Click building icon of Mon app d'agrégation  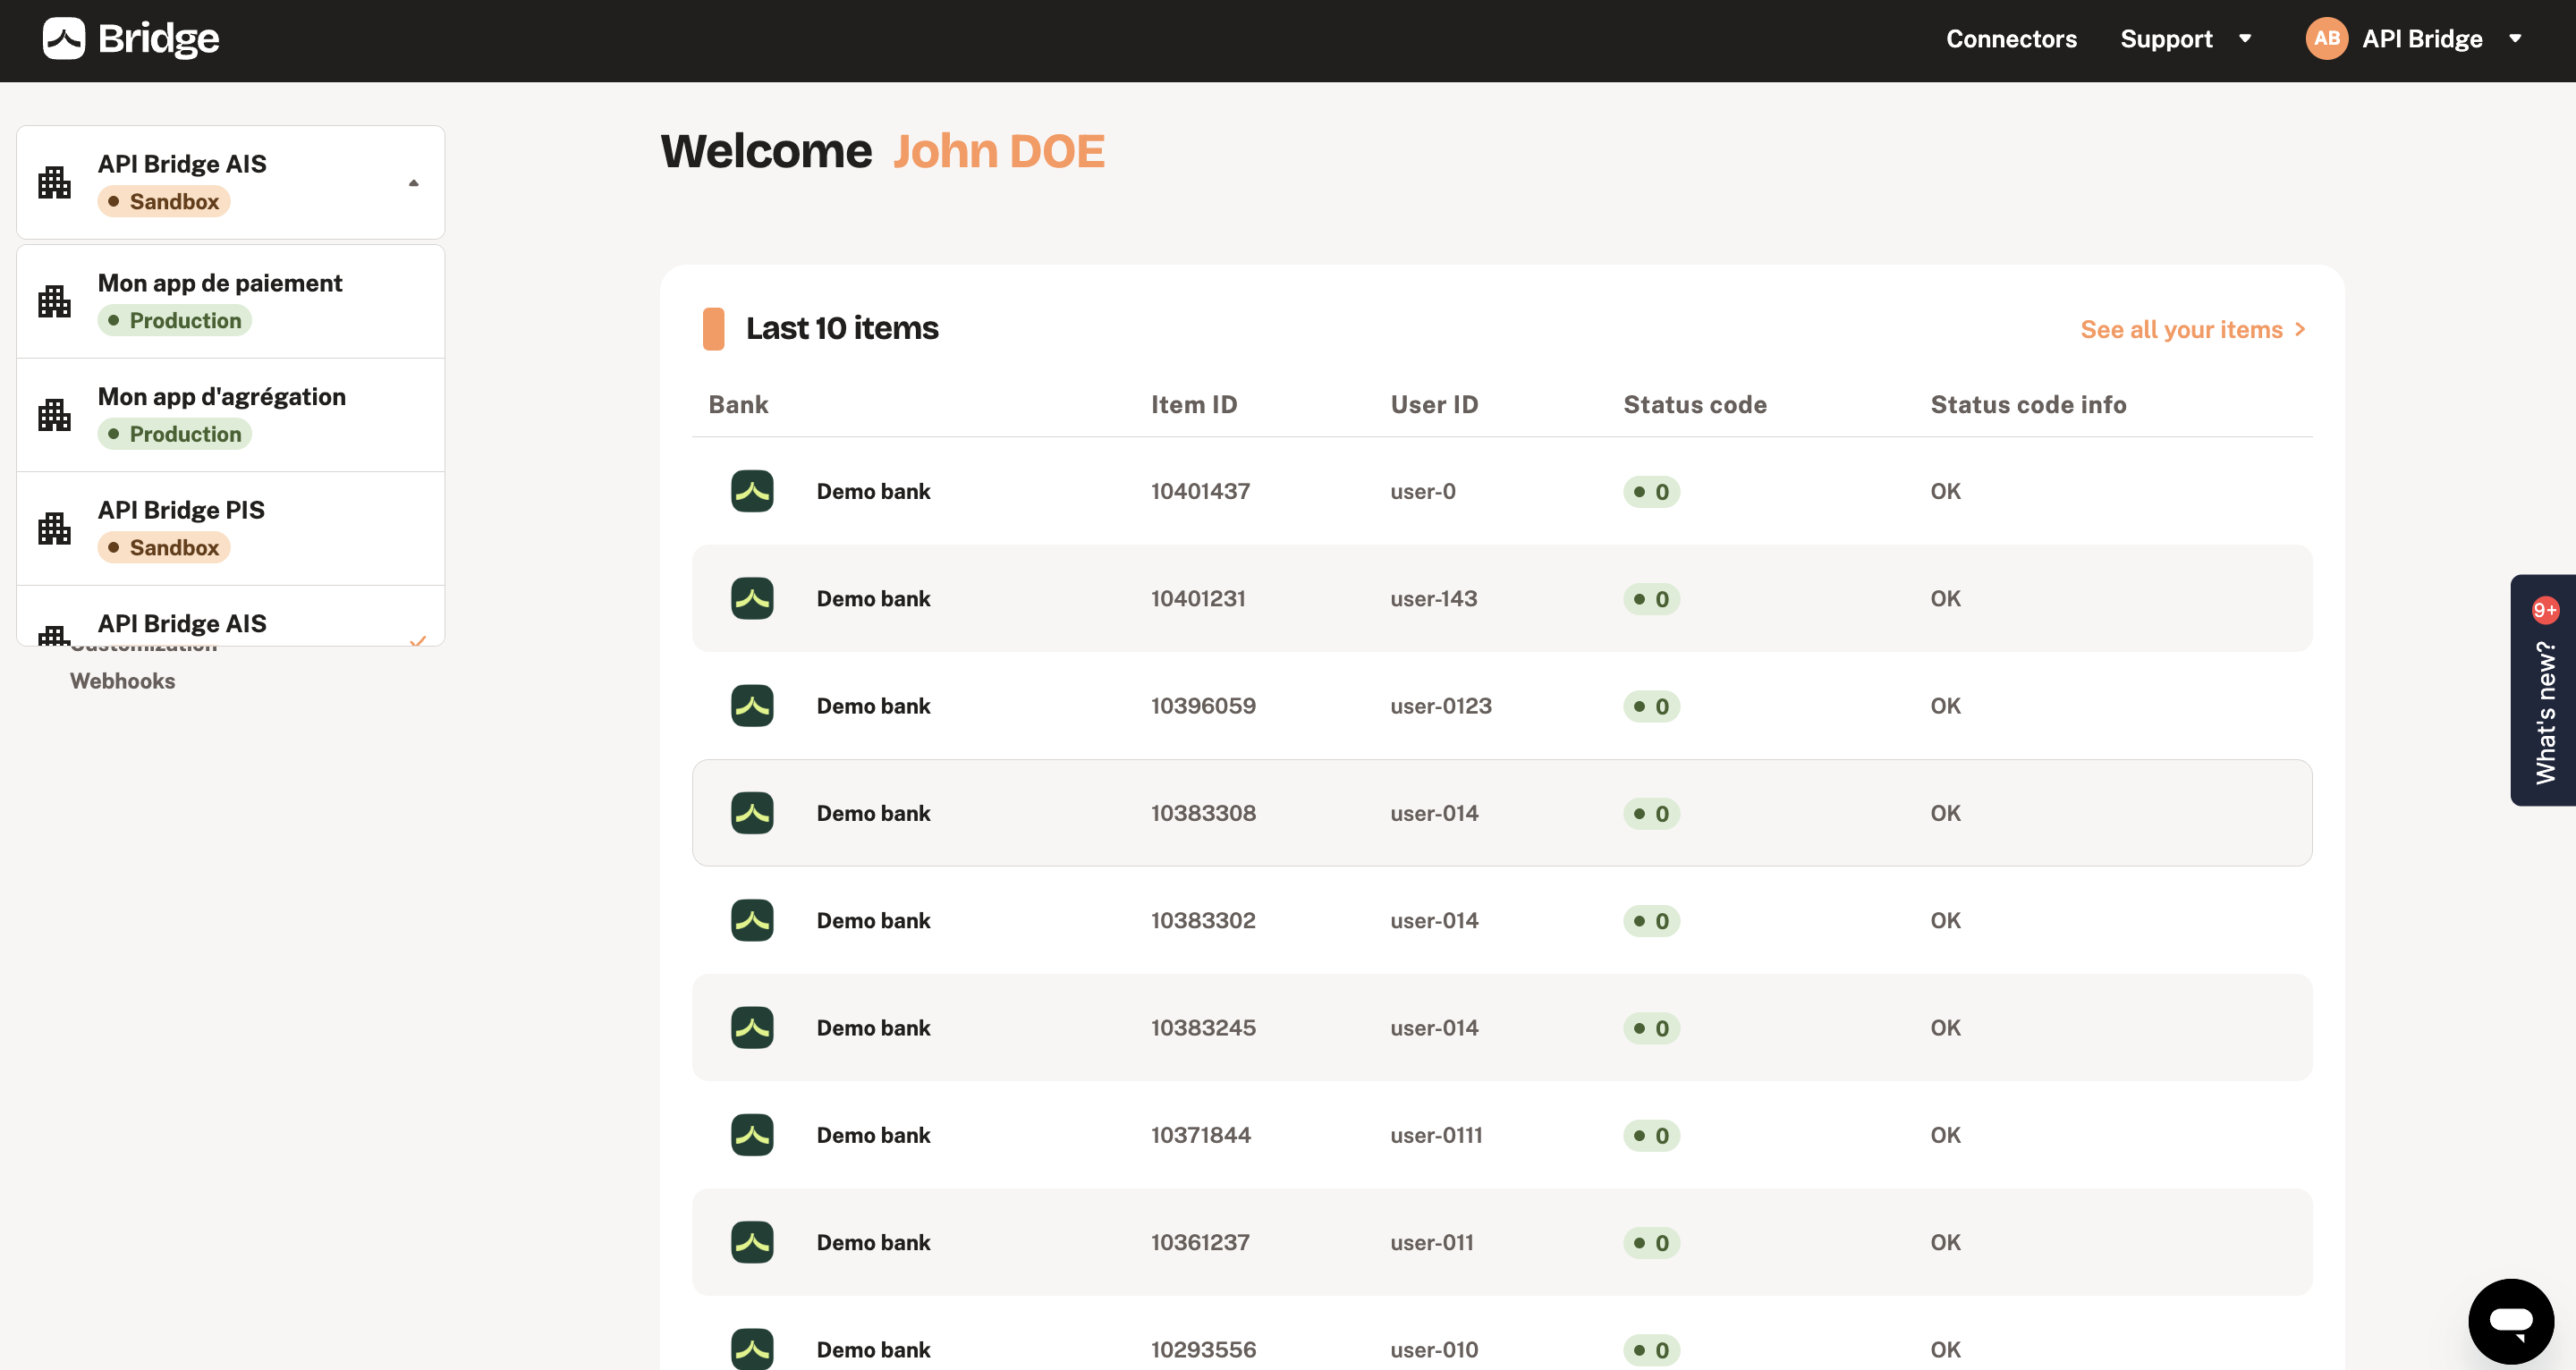(54, 414)
